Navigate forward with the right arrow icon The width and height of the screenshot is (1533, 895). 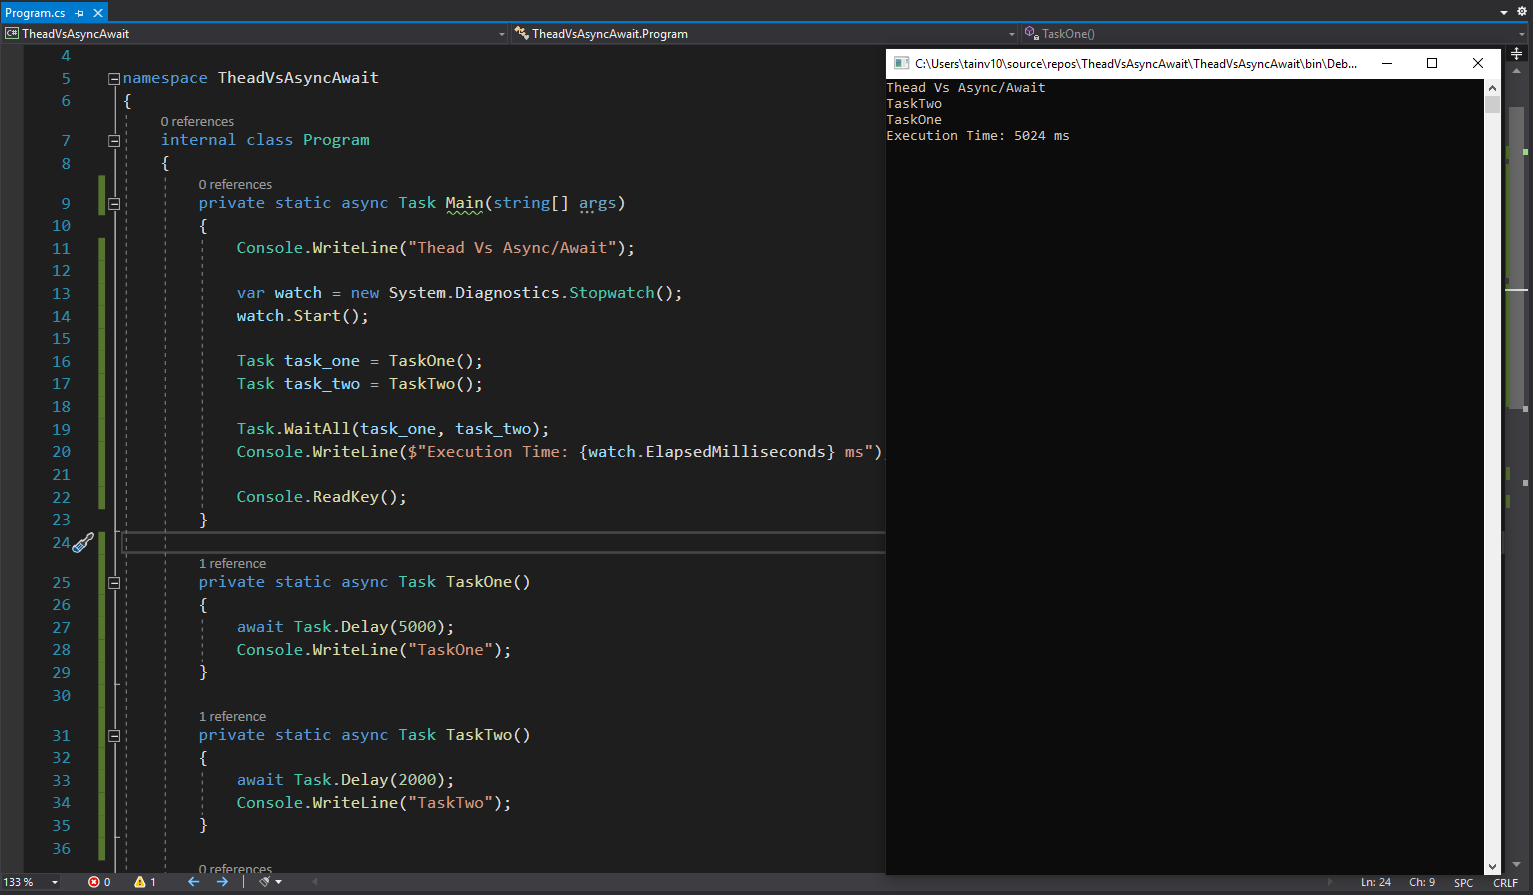pyautogui.click(x=222, y=882)
